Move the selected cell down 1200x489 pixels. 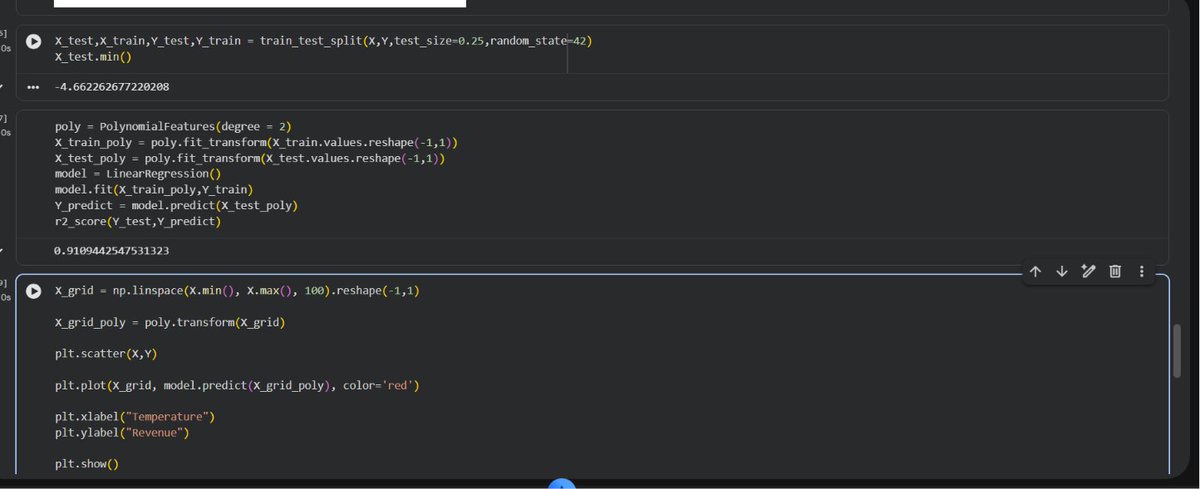click(x=1062, y=271)
